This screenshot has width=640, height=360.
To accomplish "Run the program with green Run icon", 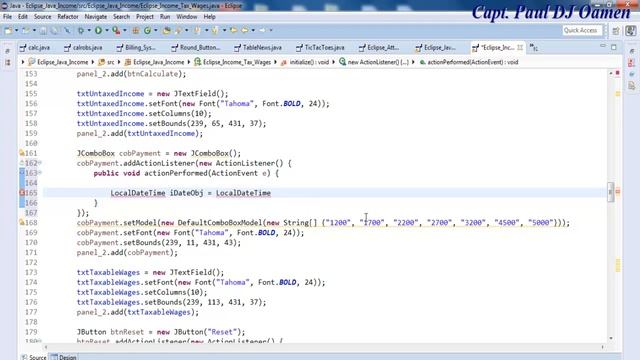I will 98,31.
